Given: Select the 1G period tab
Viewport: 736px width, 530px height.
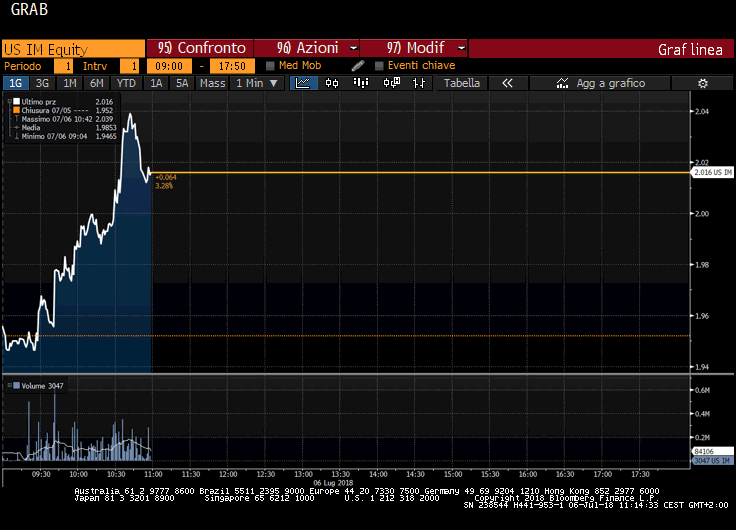Looking at the screenshot, I should tap(15, 83).
